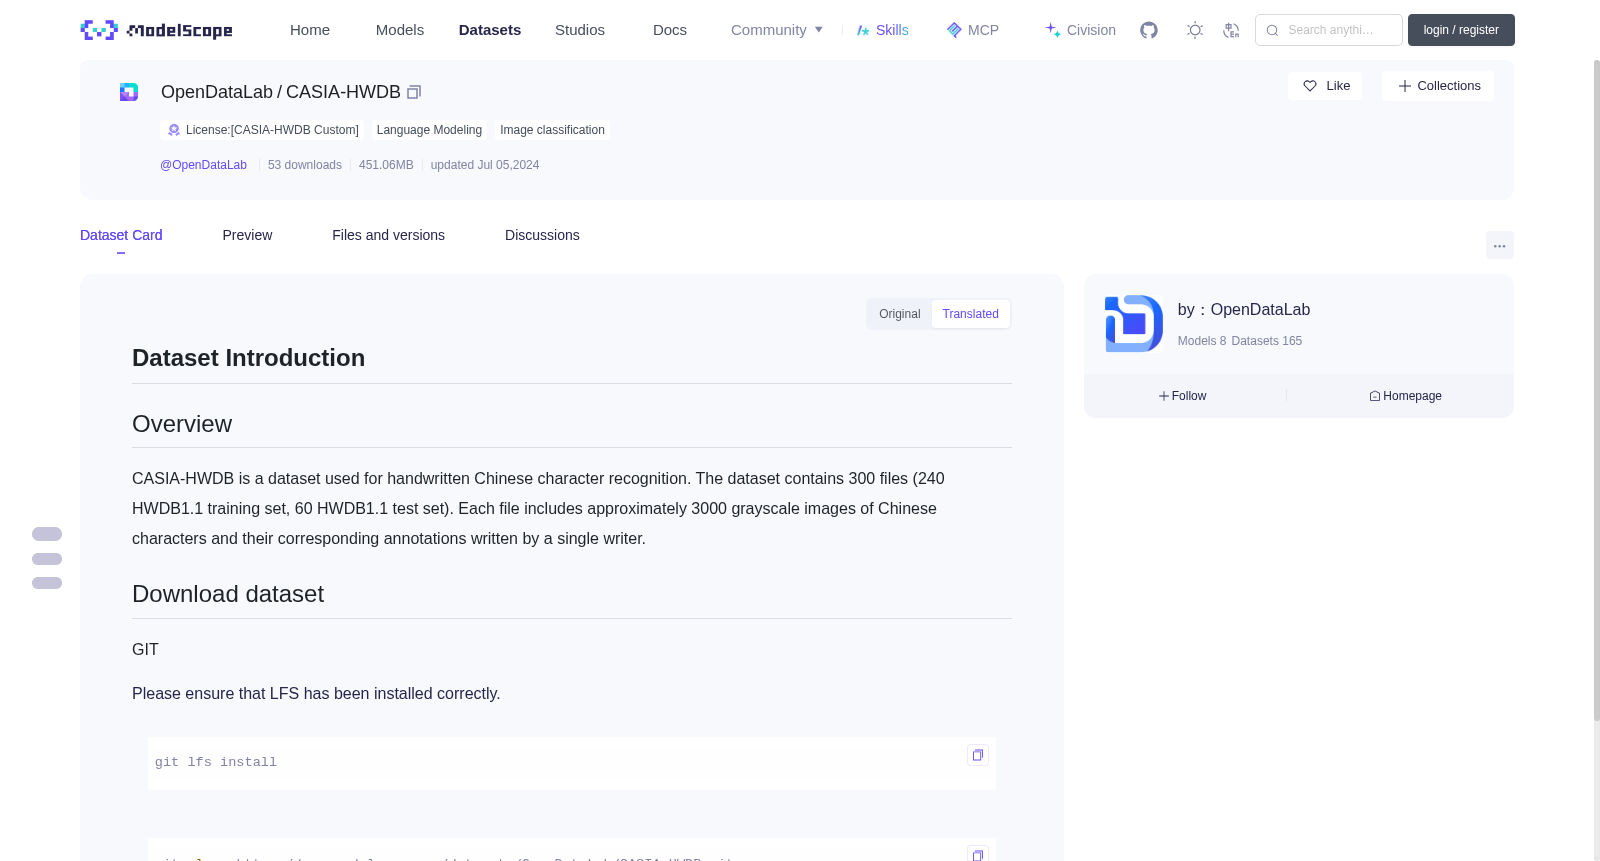Image resolution: width=1600 pixels, height=861 pixels.
Task: Click the heart icon on Like
Action: click(1310, 86)
